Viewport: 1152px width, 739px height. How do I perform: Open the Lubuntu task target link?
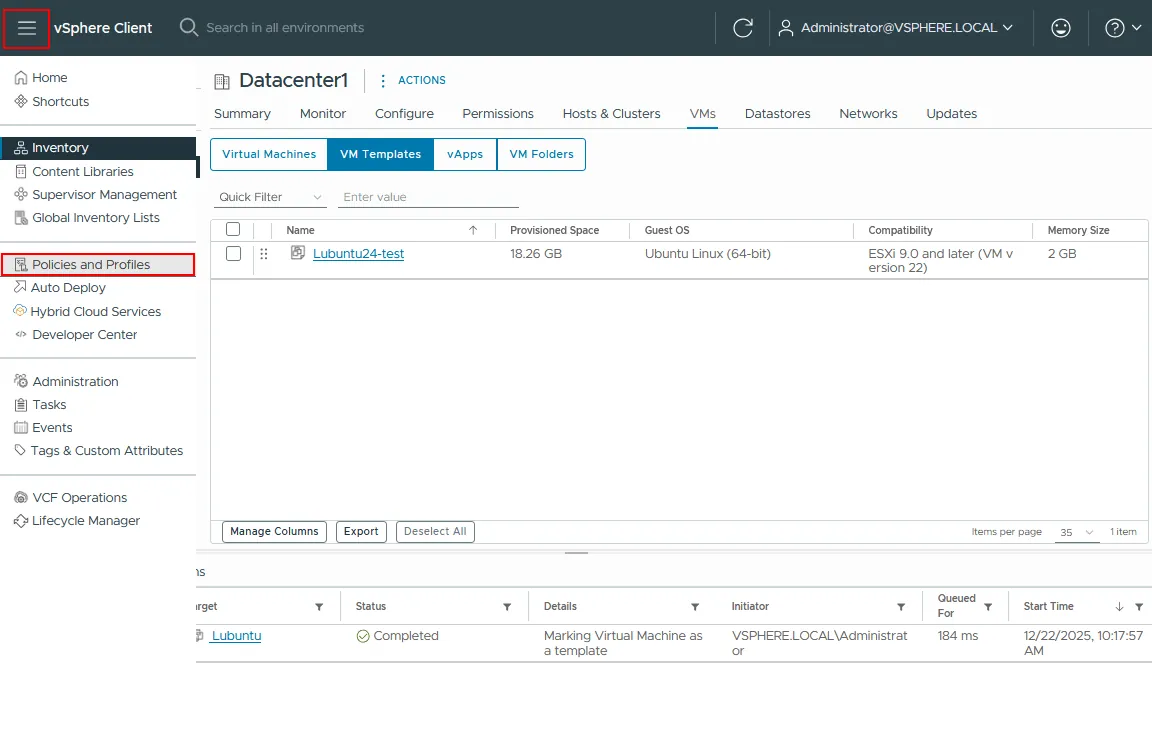coord(237,636)
